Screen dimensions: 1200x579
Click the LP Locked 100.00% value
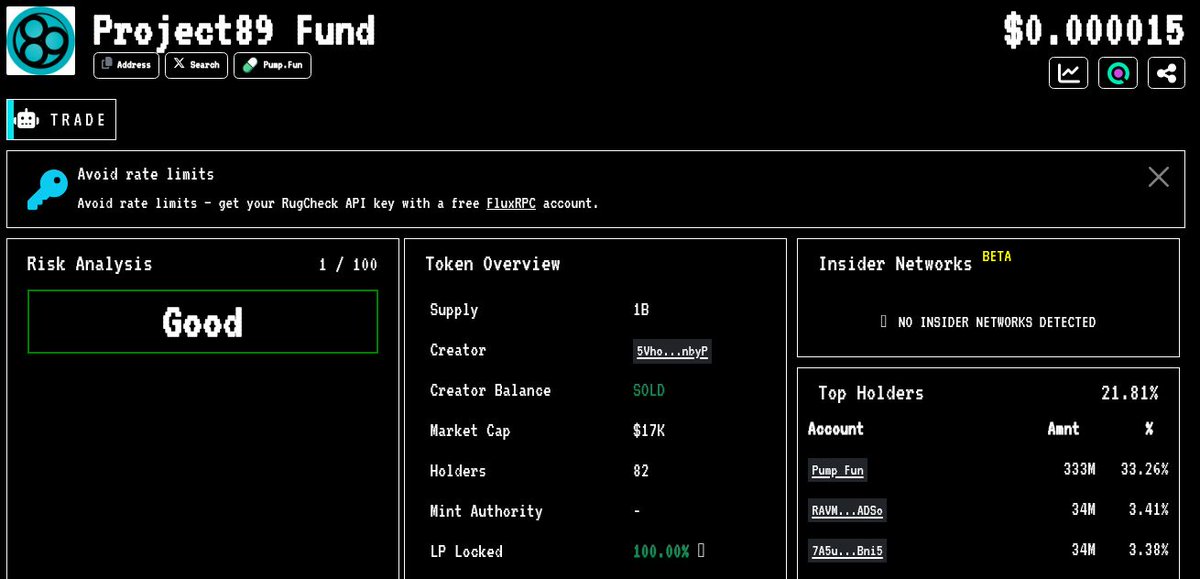[x=661, y=551]
